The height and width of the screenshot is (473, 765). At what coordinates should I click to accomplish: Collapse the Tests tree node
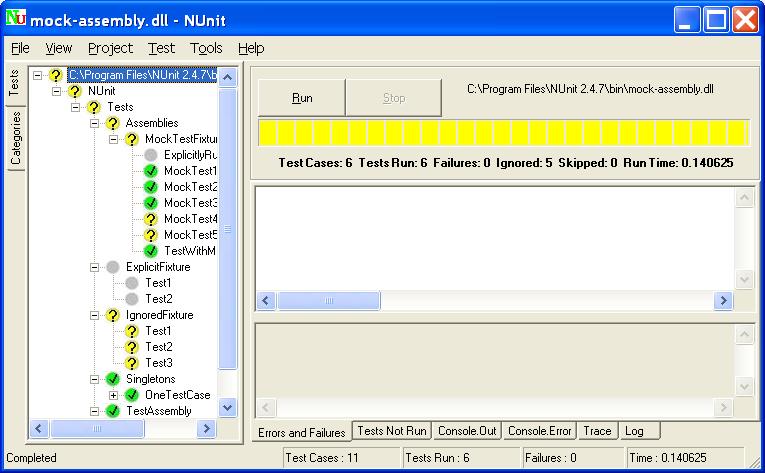click(76, 107)
